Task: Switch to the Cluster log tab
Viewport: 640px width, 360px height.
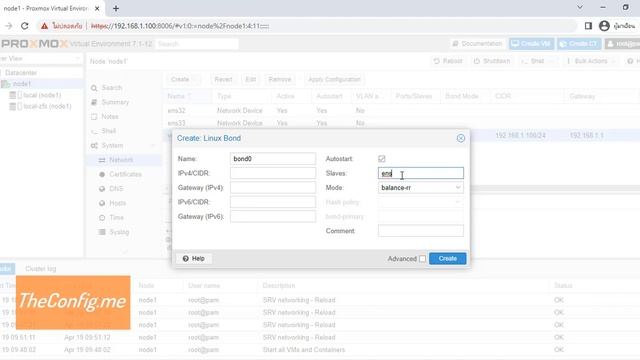Action: (x=40, y=269)
